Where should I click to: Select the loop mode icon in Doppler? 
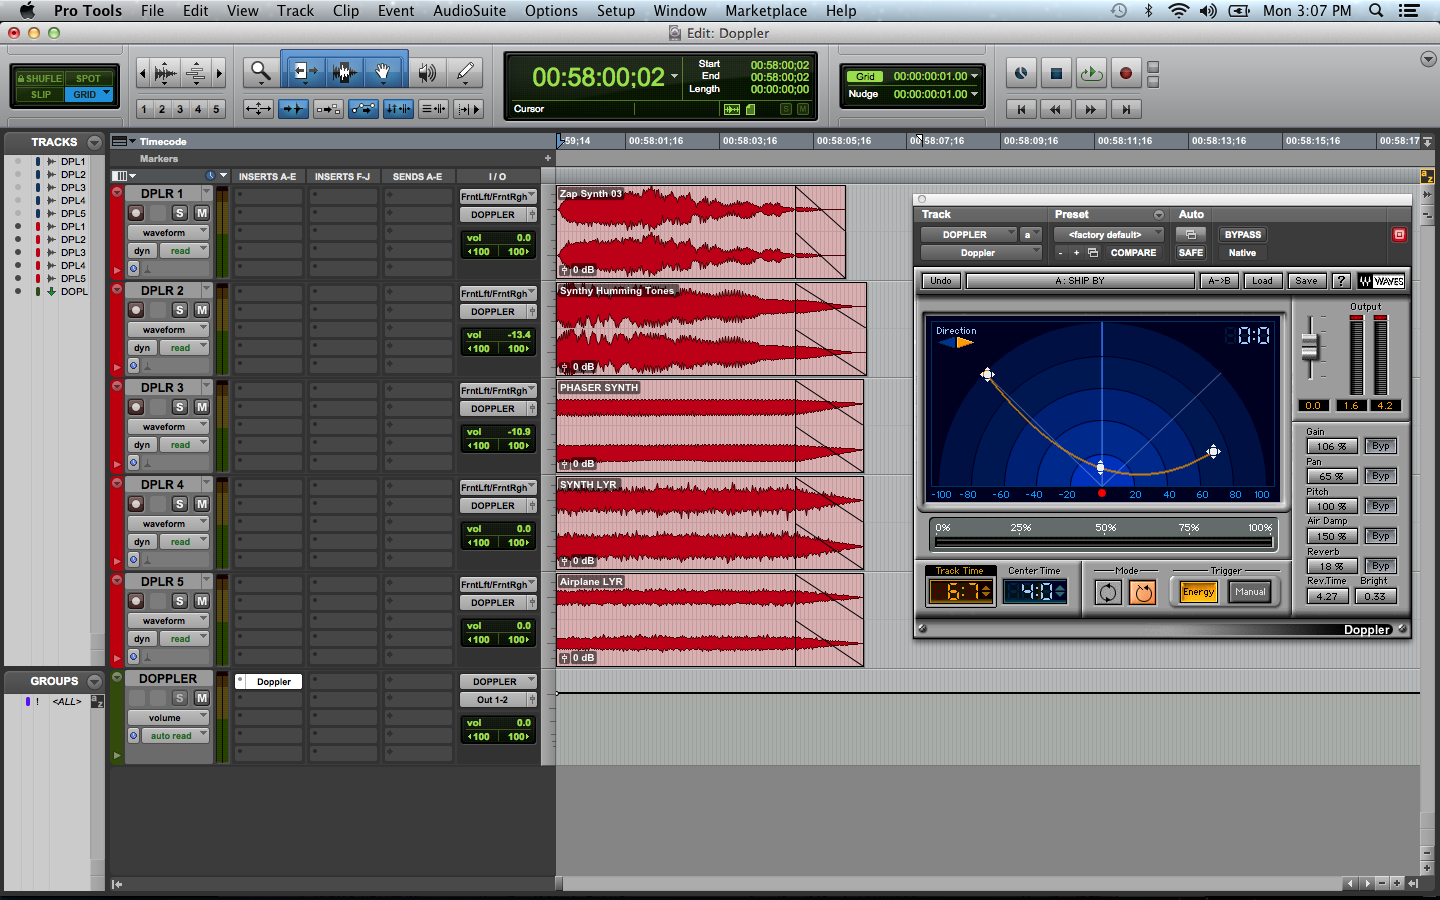1108,592
